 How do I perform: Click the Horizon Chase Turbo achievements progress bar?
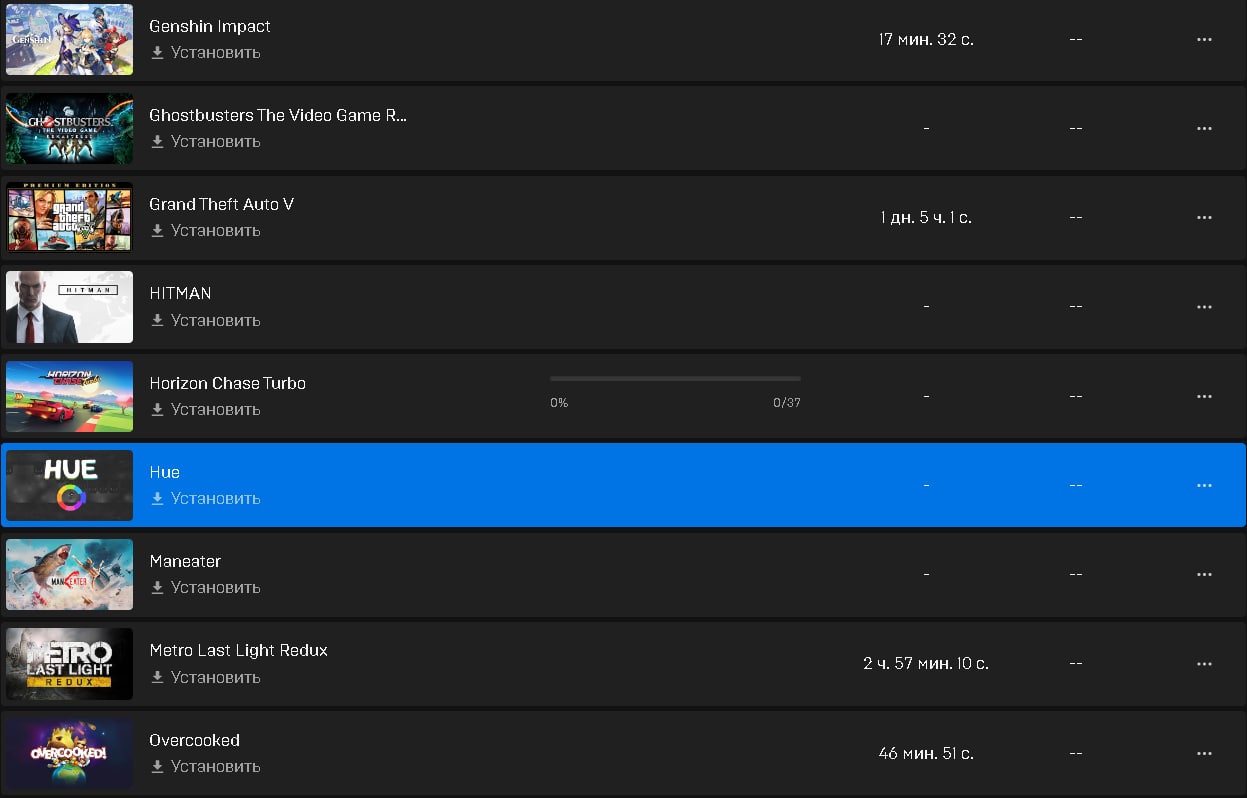pos(675,379)
